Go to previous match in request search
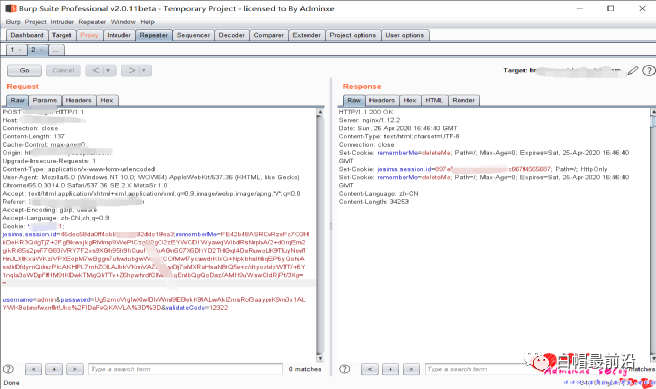Image resolution: width=656 pixels, height=389 pixels. [x=33, y=369]
